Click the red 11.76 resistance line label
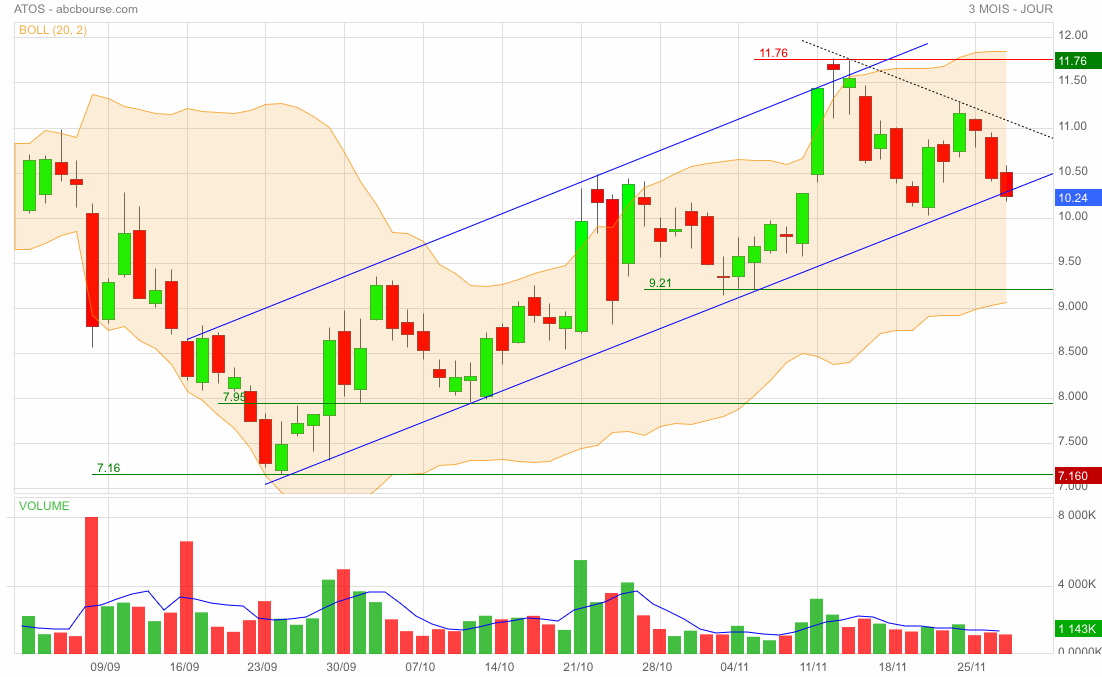This screenshot has width=1102, height=677. tap(773, 53)
